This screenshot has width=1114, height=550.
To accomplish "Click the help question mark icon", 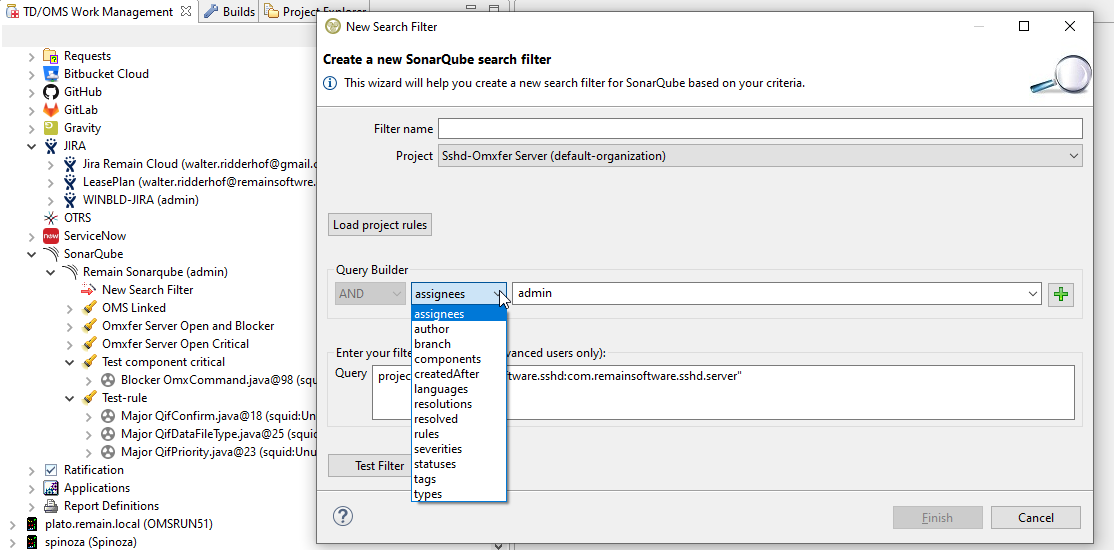I will 342,516.
